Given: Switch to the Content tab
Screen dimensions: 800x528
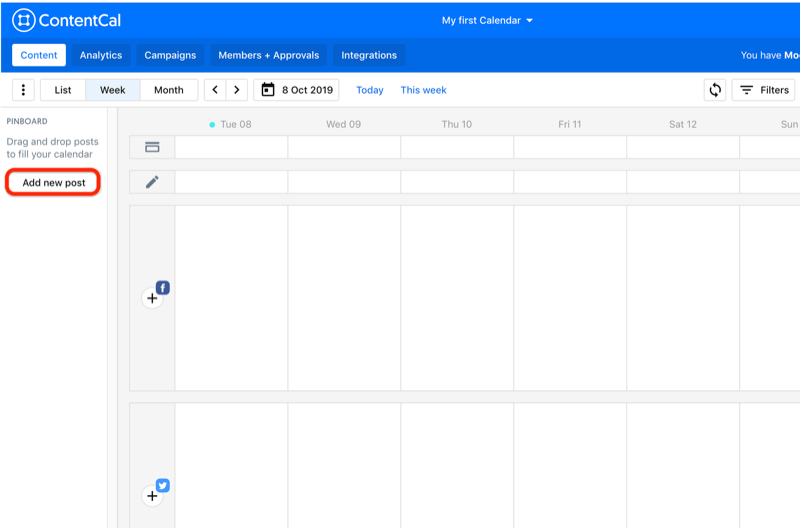Looking at the screenshot, I should pos(39,55).
